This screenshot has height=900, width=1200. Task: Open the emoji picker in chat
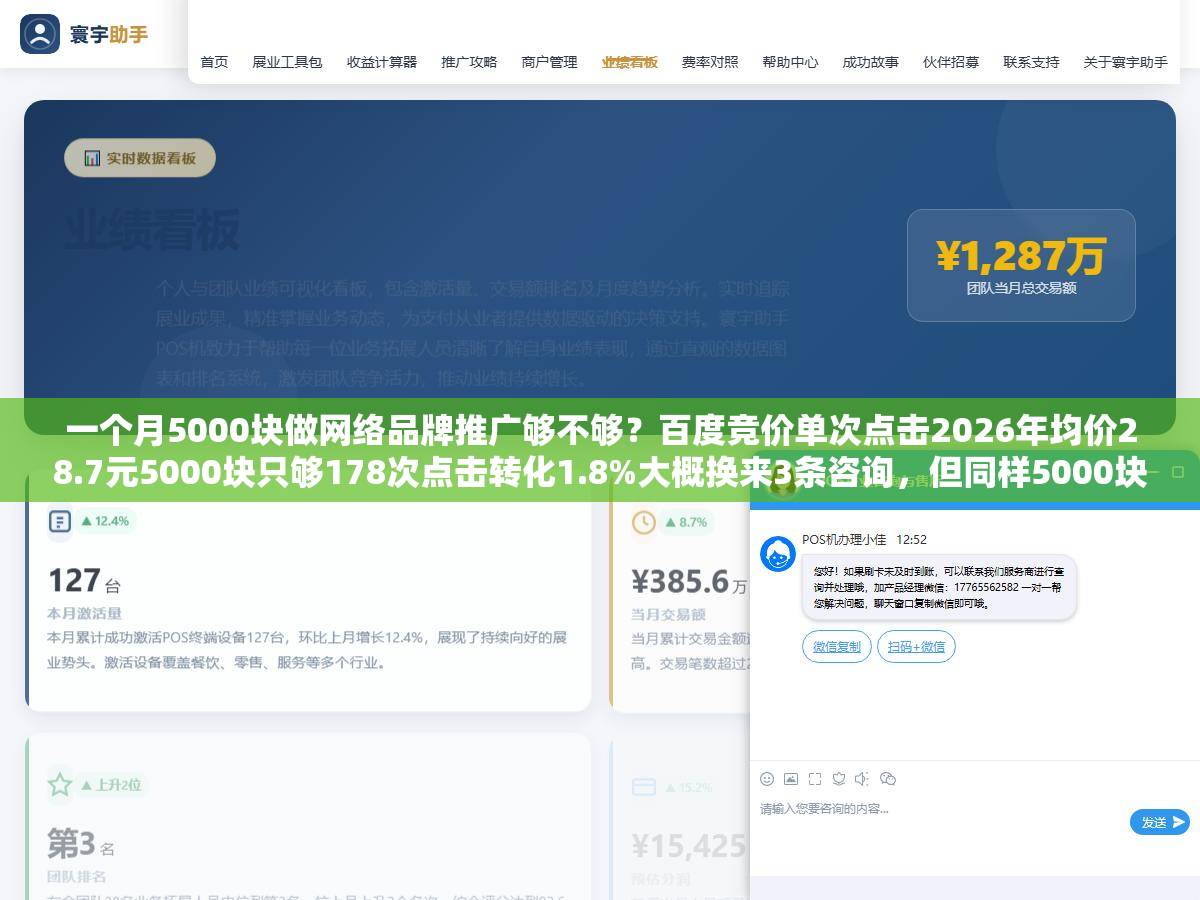tap(767, 779)
